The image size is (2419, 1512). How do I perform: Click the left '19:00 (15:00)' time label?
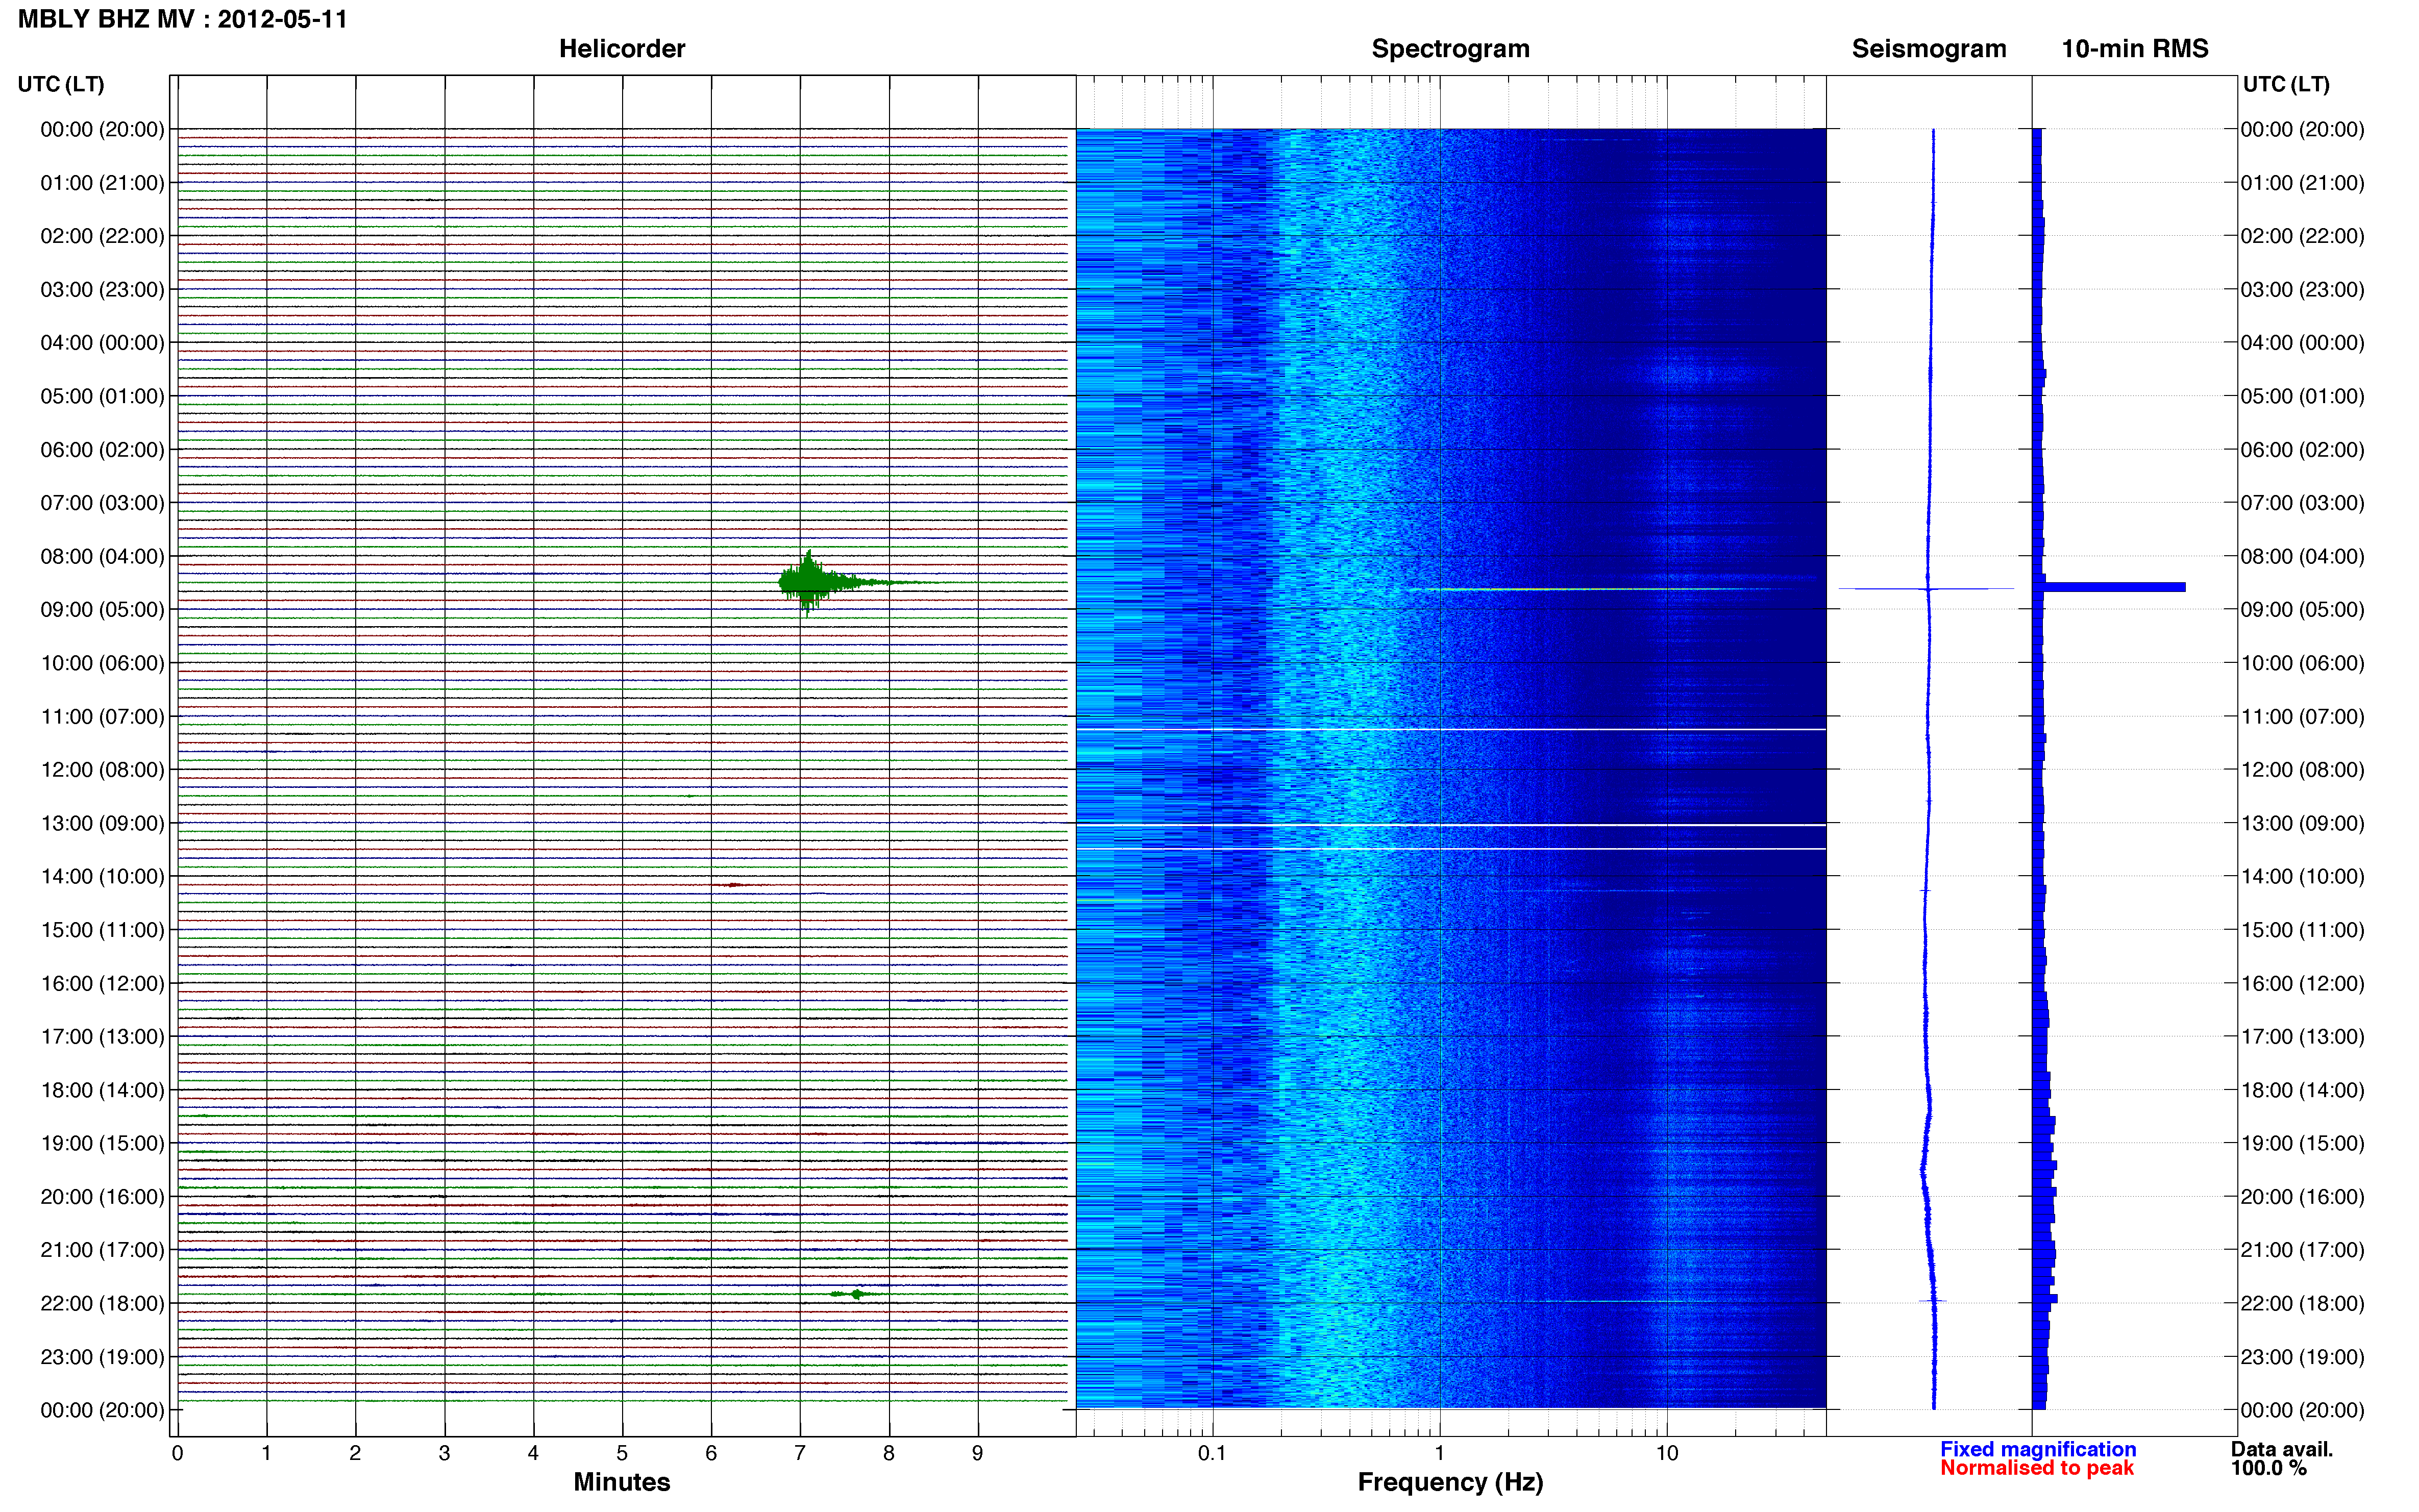[x=102, y=1143]
